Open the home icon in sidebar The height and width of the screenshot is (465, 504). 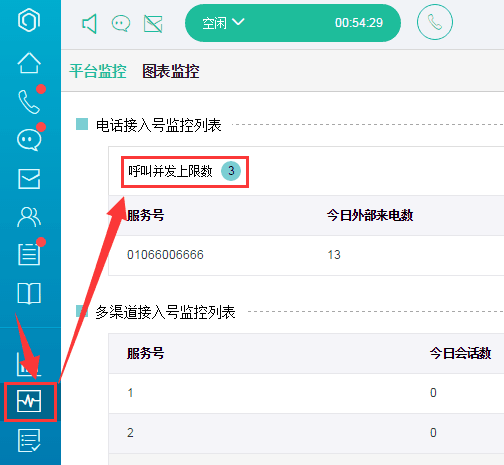pyautogui.click(x=29, y=63)
